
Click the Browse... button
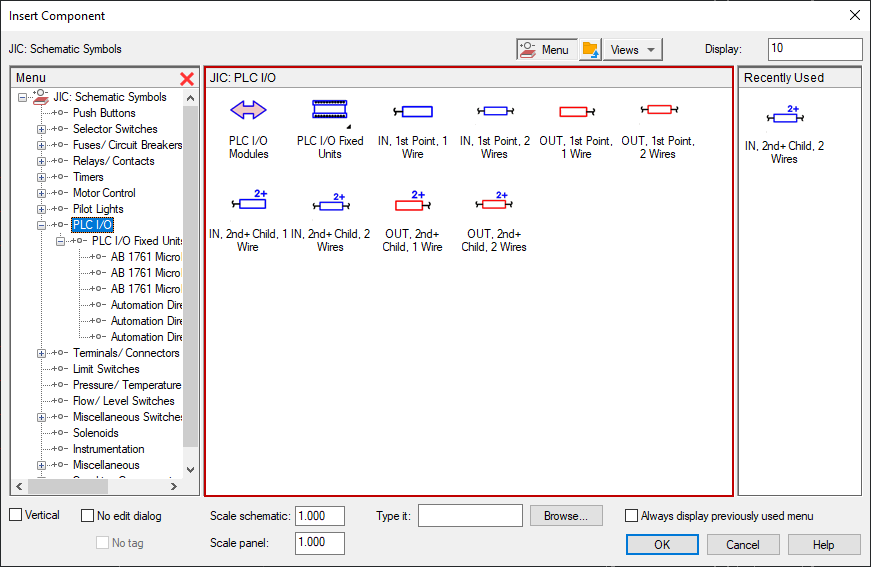click(x=566, y=516)
